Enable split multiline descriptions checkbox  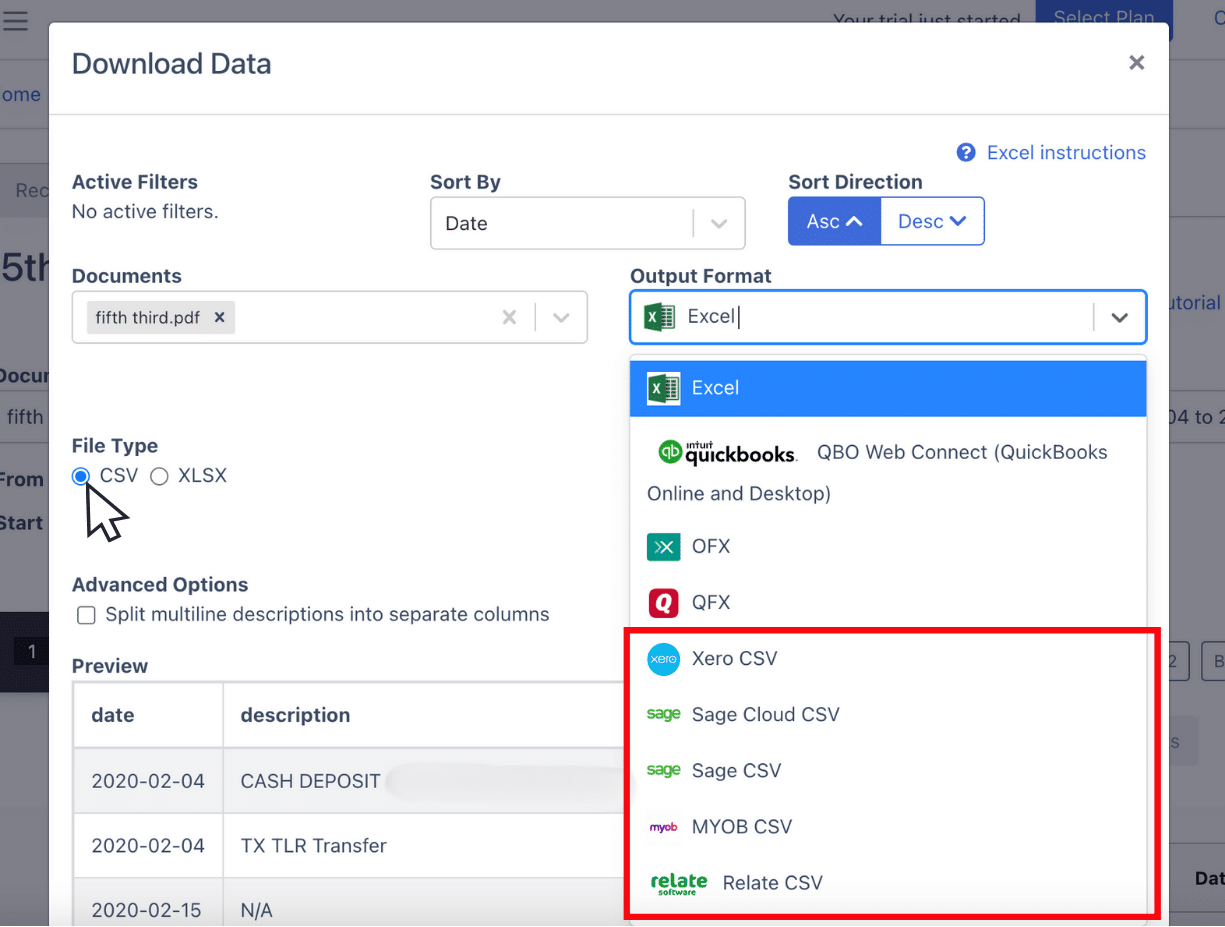(86, 615)
